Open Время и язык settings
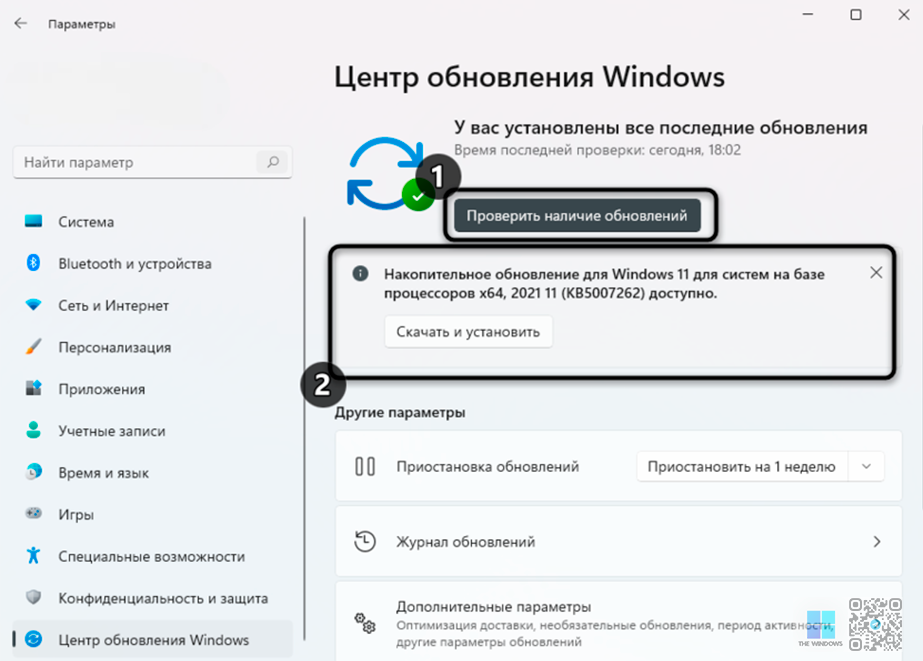The height and width of the screenshot is (661, 923). click(x=152, y=473)
